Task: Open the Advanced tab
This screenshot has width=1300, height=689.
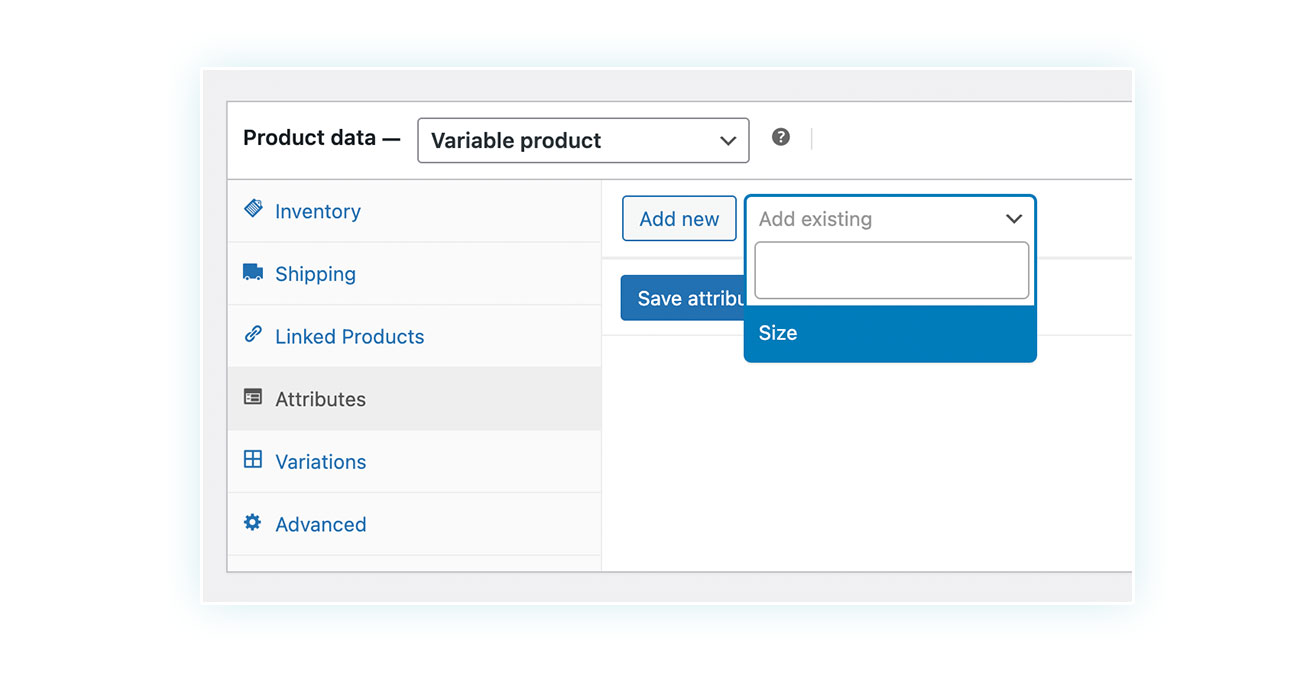Action: point(414,524)
